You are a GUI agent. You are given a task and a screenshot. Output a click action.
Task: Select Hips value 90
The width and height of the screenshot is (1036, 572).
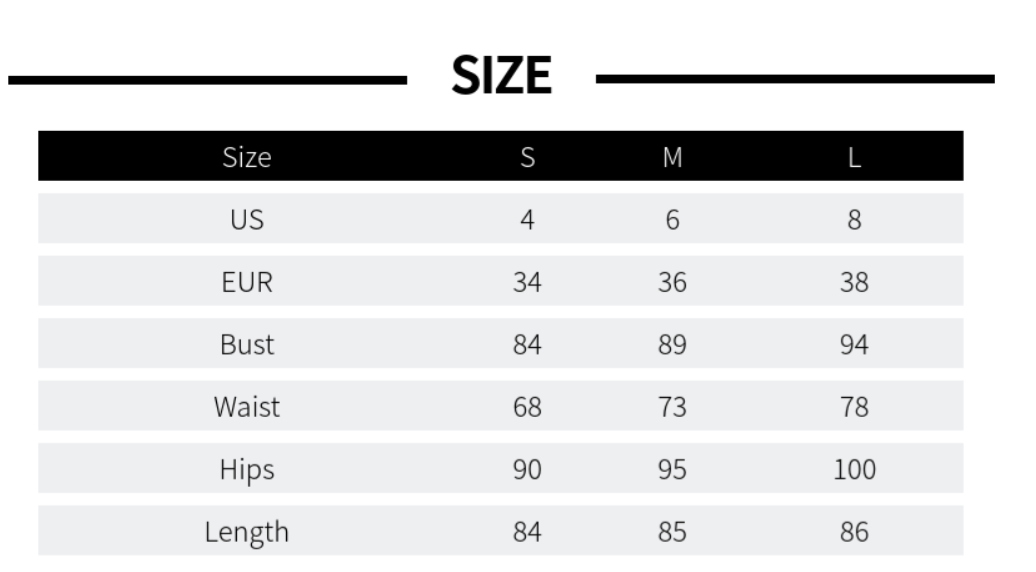(527, 469)
